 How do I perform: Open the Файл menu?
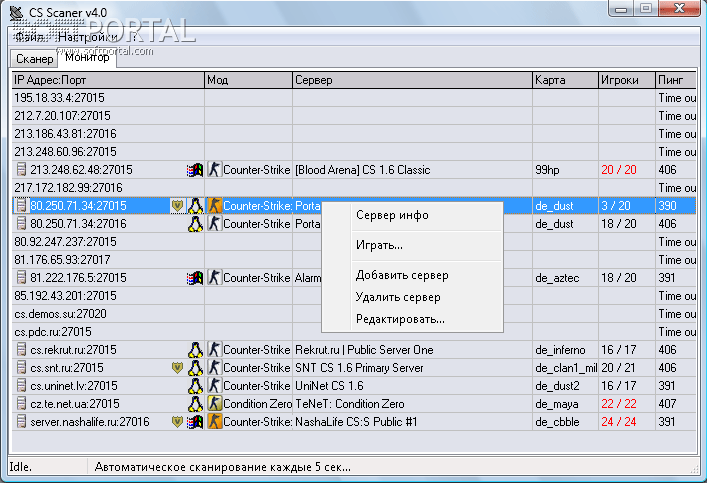30,37
